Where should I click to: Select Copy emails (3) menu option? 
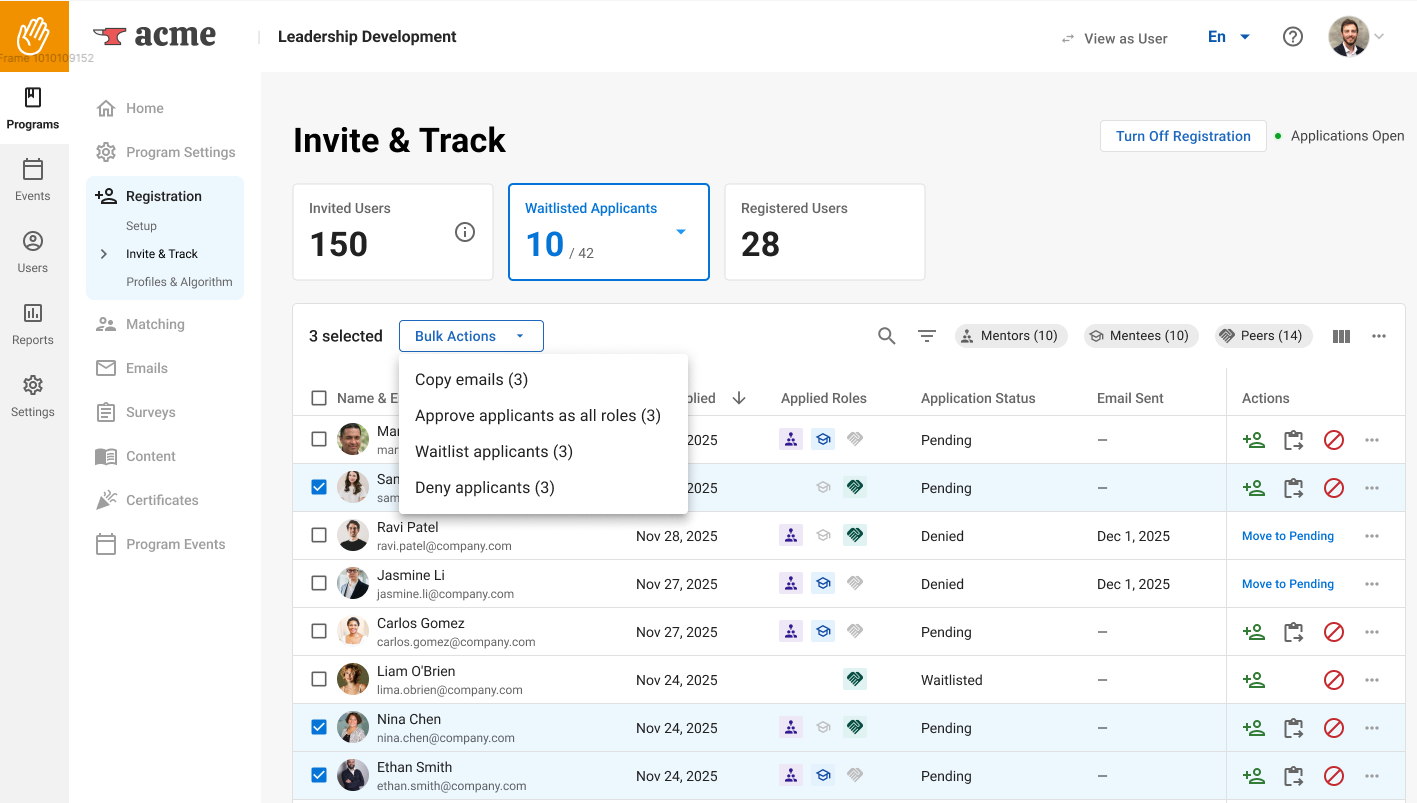[x=471, y=380]
